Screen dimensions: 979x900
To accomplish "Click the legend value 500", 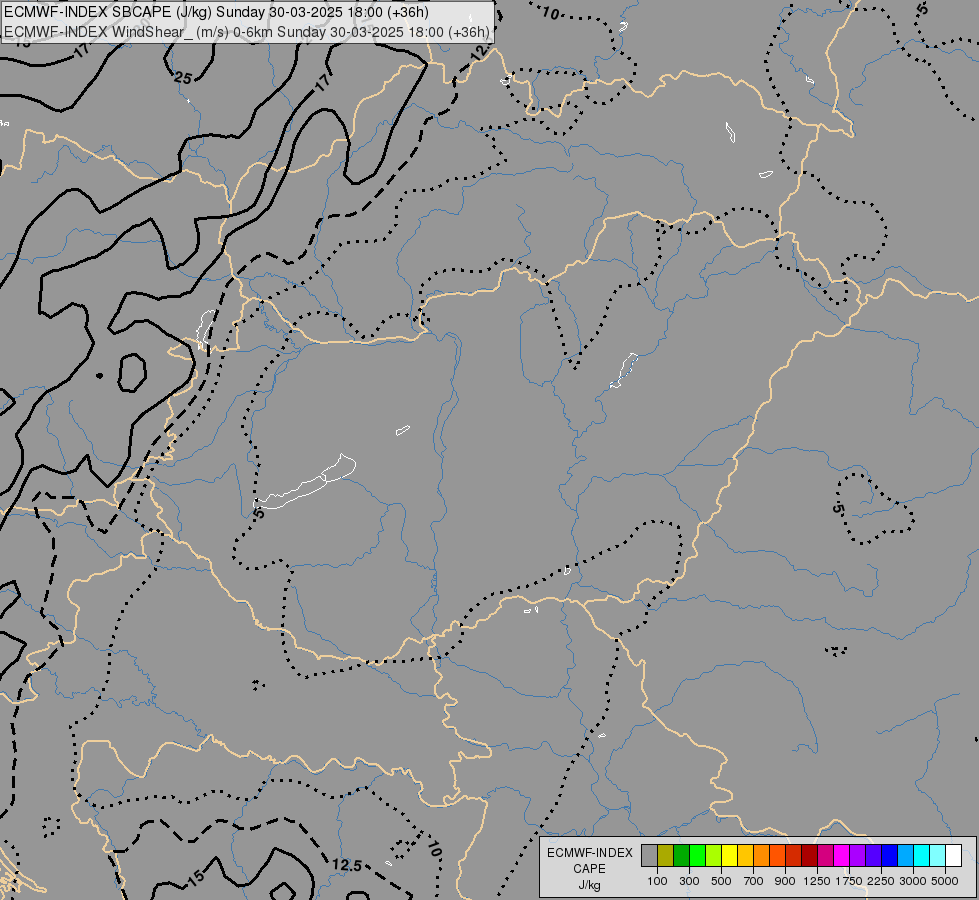I will click(x=721, y=881).
